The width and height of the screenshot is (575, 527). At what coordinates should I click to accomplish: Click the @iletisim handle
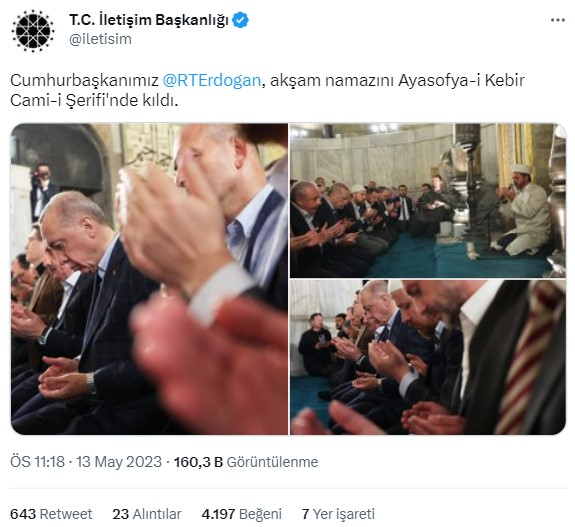pyautogui.click(x=100, y=39)
